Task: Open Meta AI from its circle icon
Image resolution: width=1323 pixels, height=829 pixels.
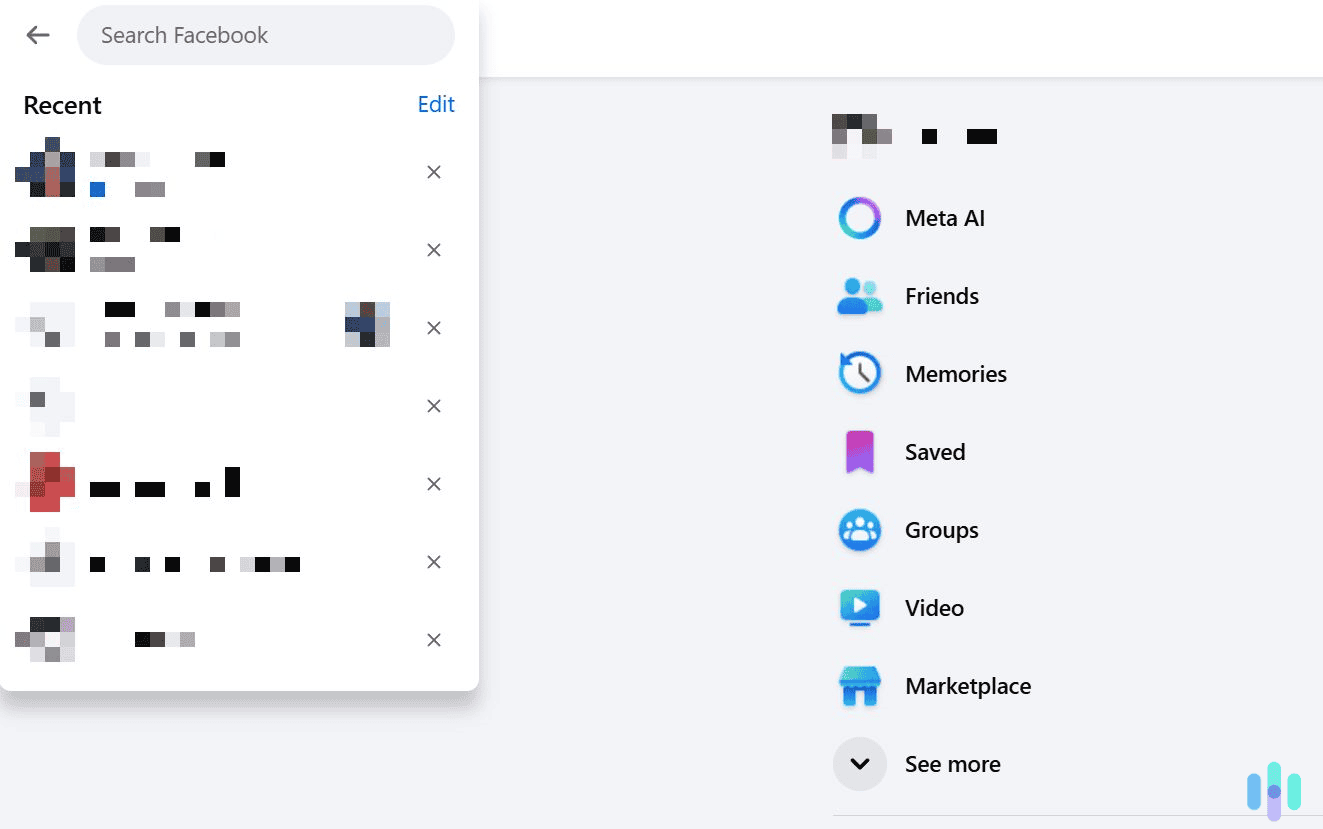Action: pyautogui.click(x=859, y=218)
